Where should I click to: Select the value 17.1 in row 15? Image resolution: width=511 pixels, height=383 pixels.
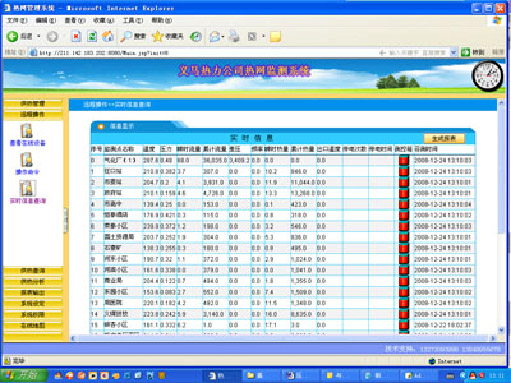pyautogui.click(x=270, y=325)
